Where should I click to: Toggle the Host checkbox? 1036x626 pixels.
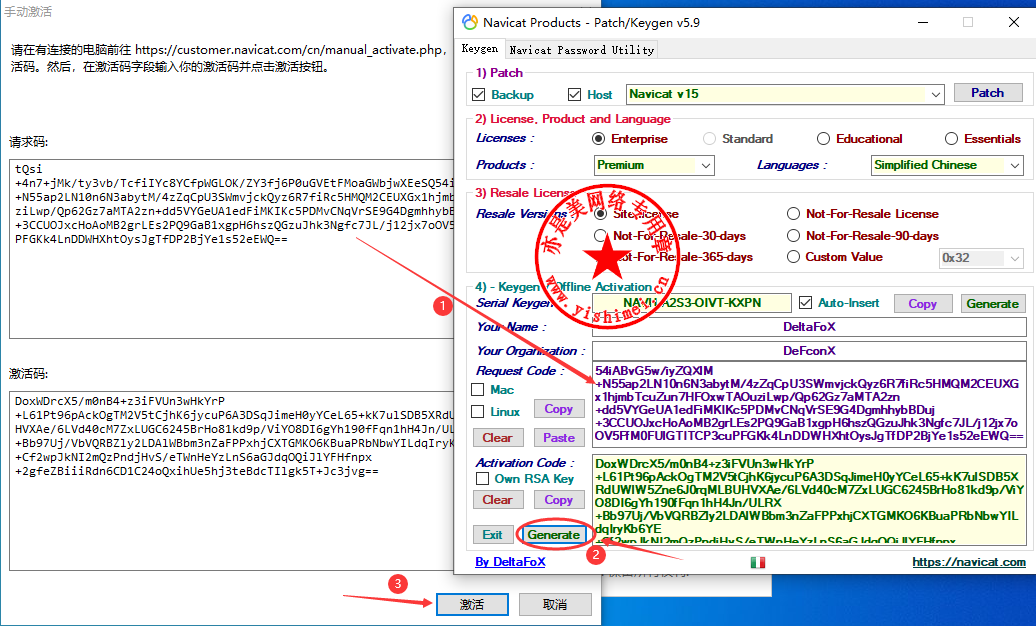click(x=574, y=95)
